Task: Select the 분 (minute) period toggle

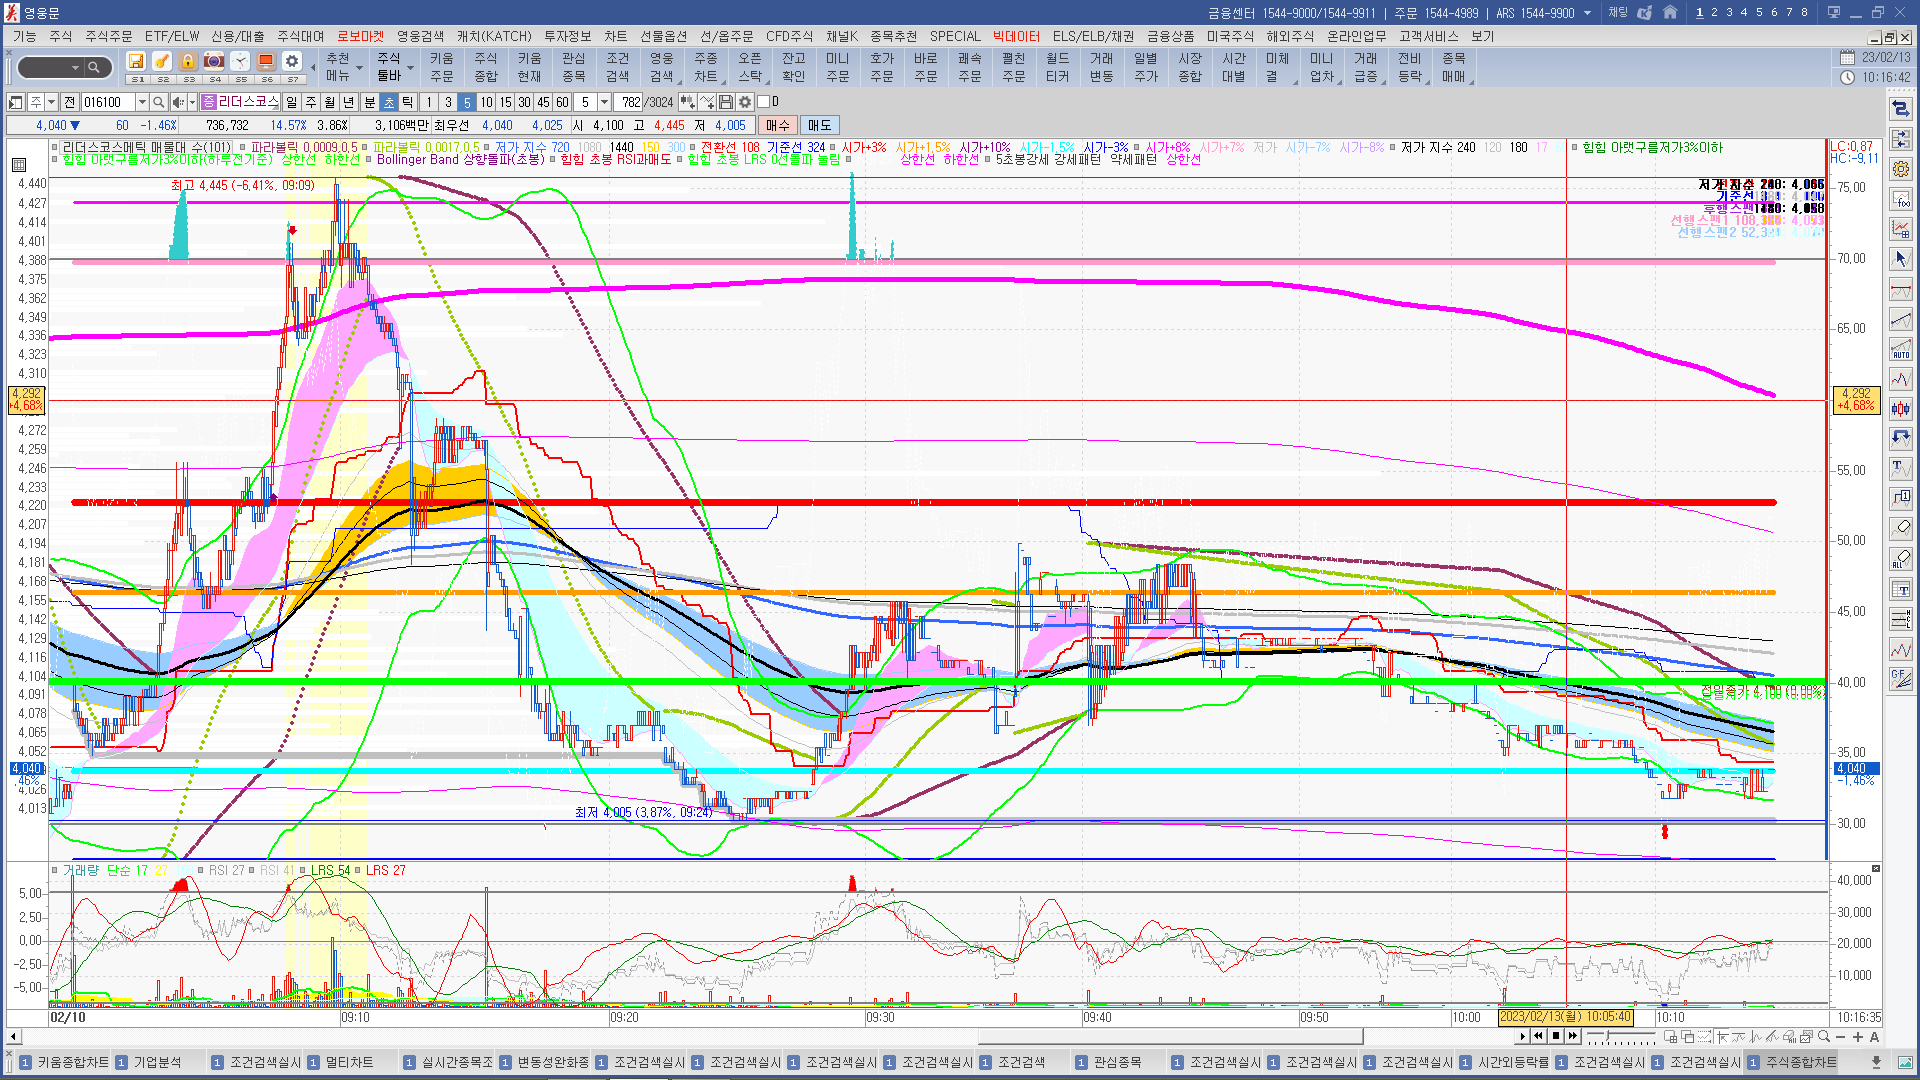Action: point(369,102)
